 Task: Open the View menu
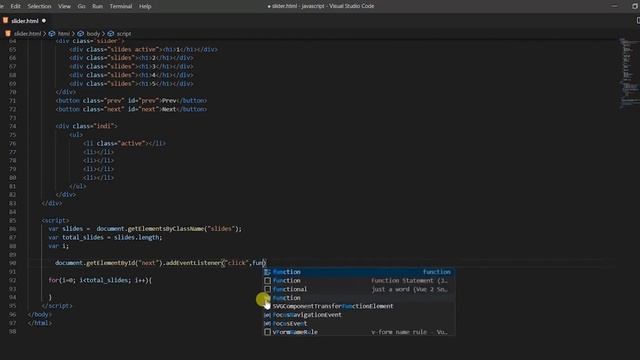coord(64,6)
